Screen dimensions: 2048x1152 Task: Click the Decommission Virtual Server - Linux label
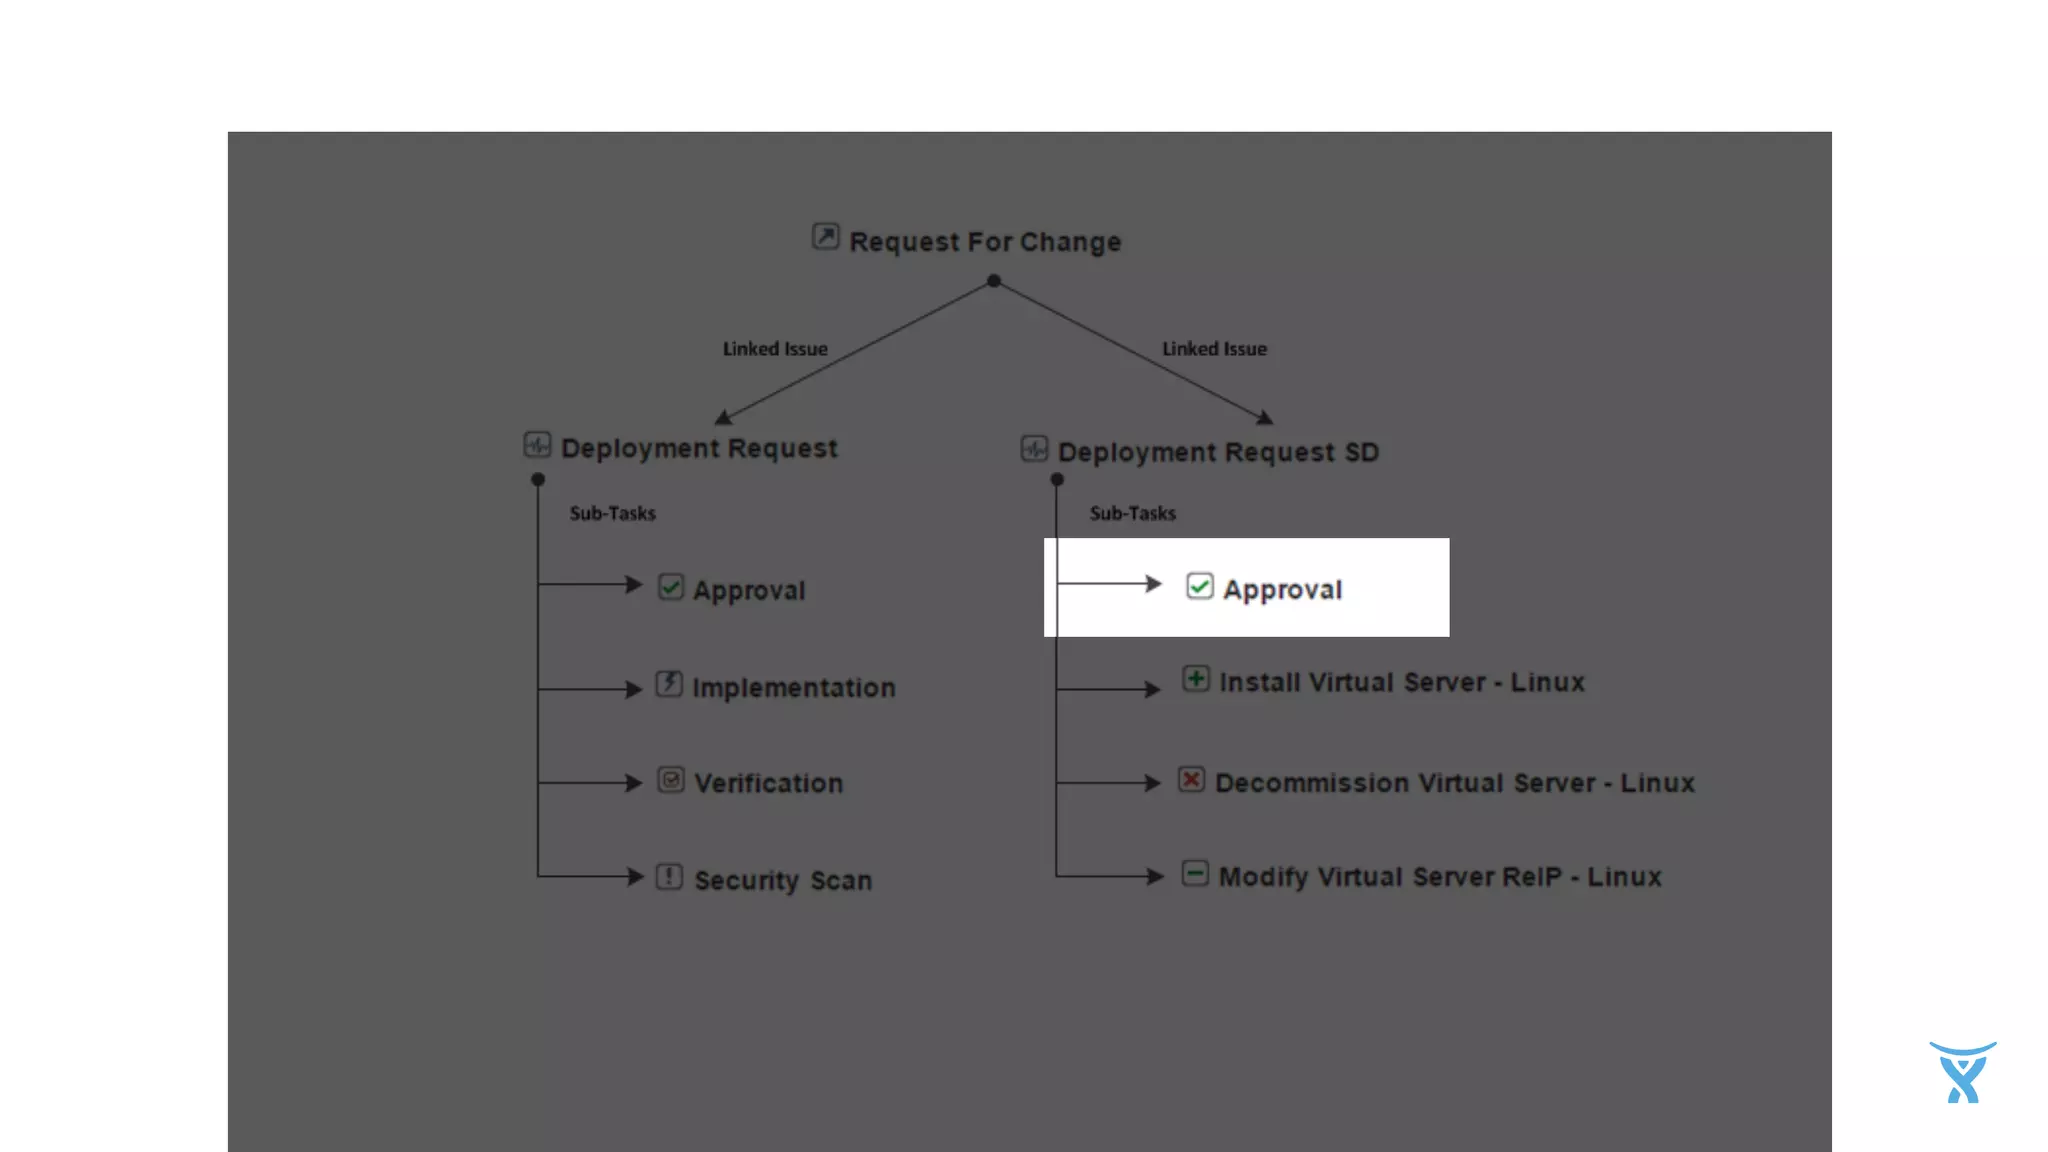[x=1454, y=783]
